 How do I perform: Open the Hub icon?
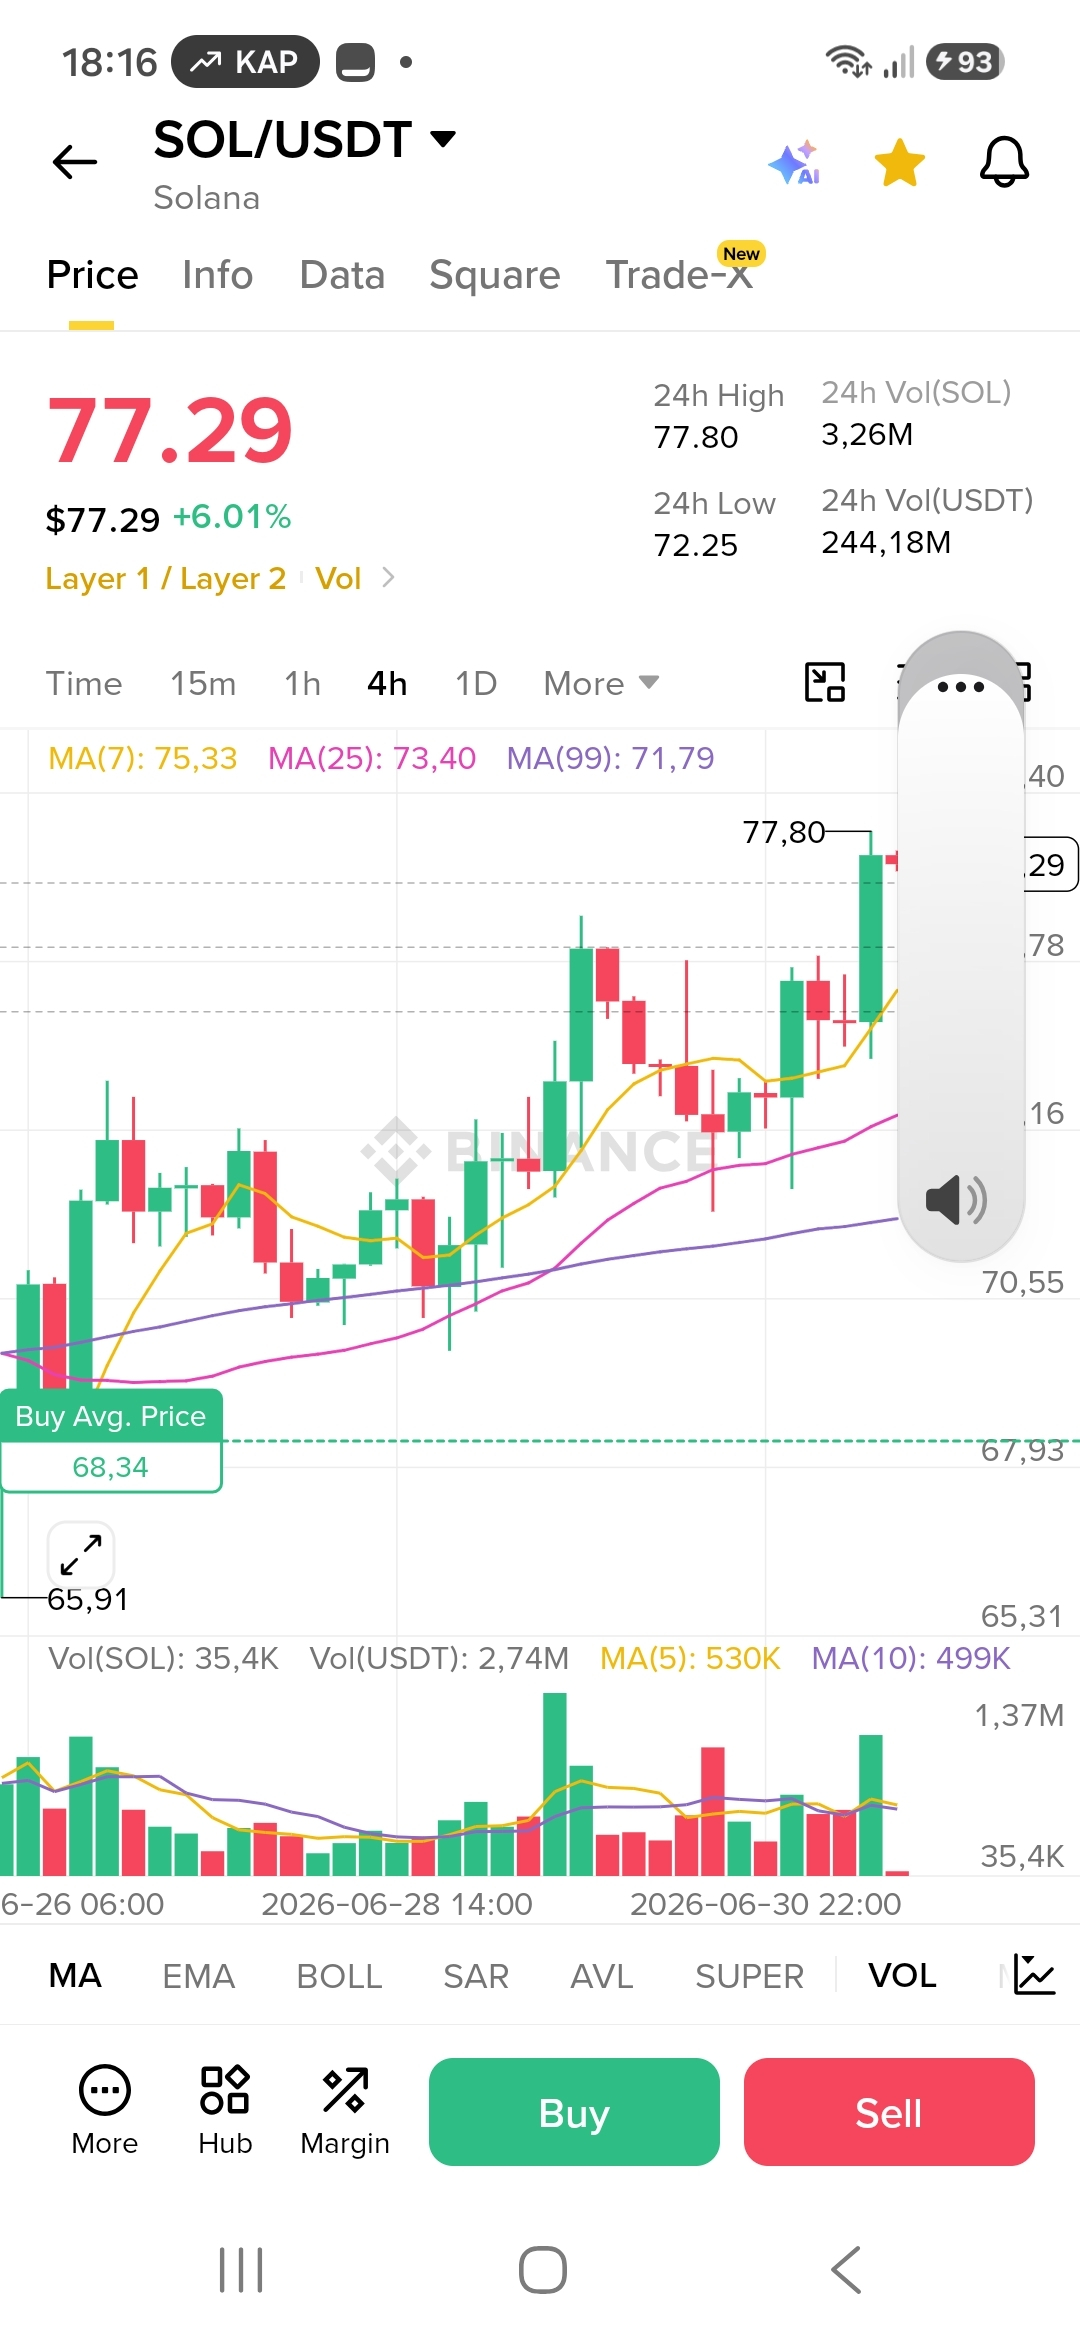pos(225,2110)
